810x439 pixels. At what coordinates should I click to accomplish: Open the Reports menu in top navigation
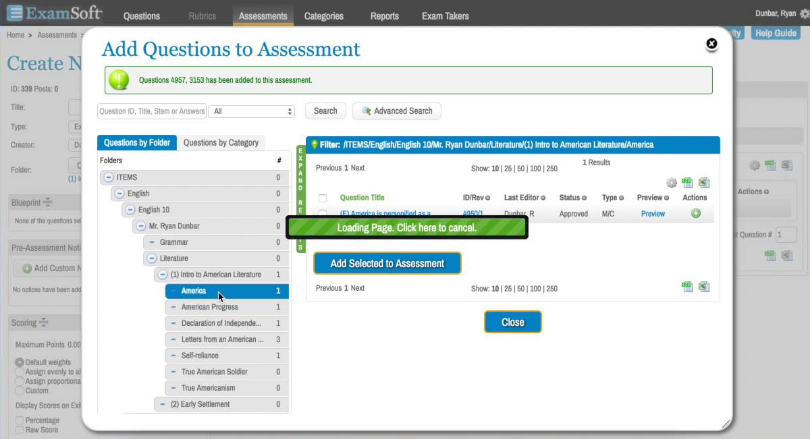[383, 16]
